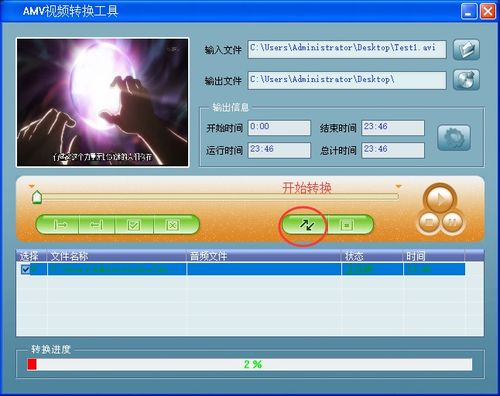The height and width of the screenshot is (396, 500).
Task: Click the 开始时间 field showing 0:00
Action: (x=279, y=128)
